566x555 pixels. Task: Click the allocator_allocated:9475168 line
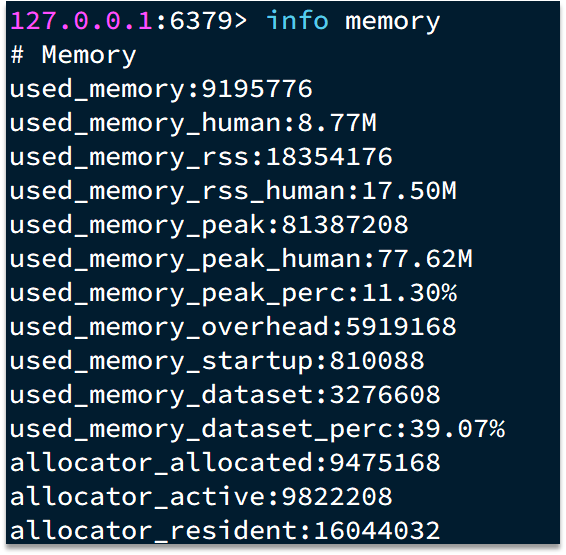[x=225, y=463]
